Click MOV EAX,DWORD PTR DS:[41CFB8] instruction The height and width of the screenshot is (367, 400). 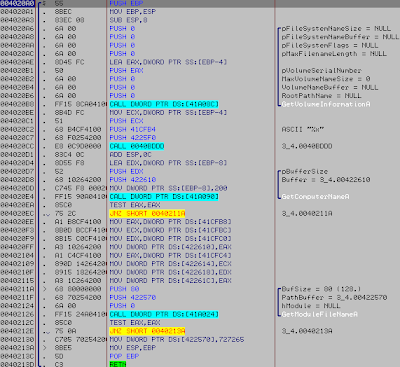(170, 222)
